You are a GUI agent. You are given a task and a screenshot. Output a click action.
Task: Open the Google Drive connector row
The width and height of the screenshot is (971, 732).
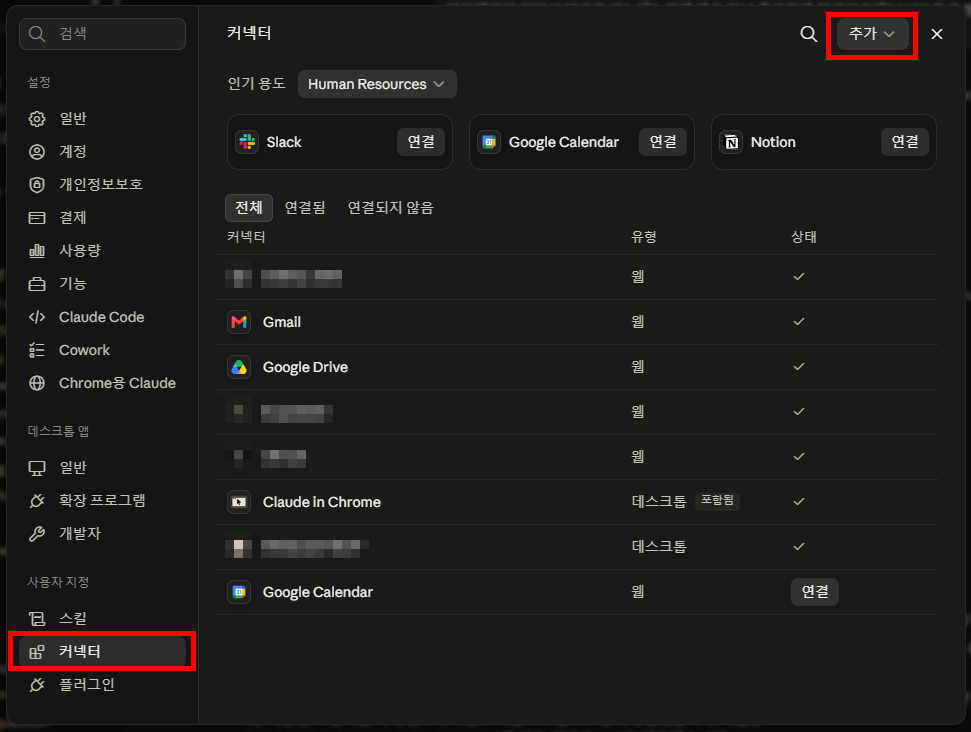(577, 367)
